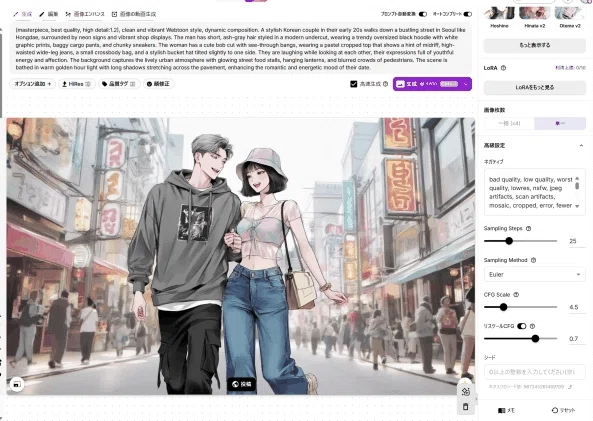This screenshot has height=421, width=593.
Task: Click the save icon on image
Action: tap(17, 384)
